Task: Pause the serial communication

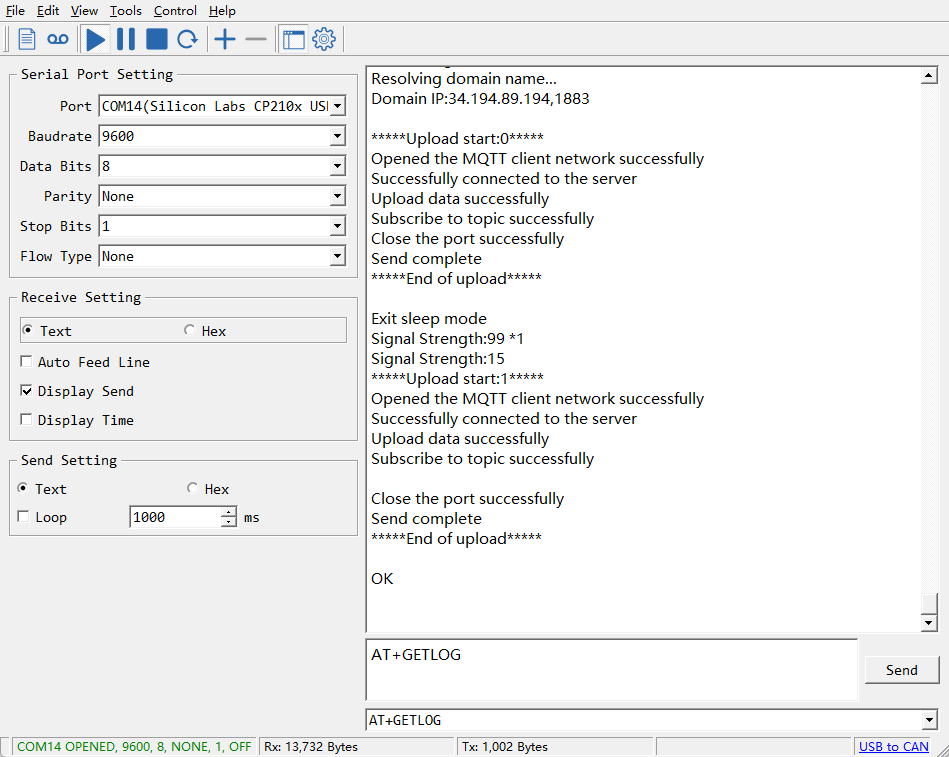Action: click(x=126, y=39)
